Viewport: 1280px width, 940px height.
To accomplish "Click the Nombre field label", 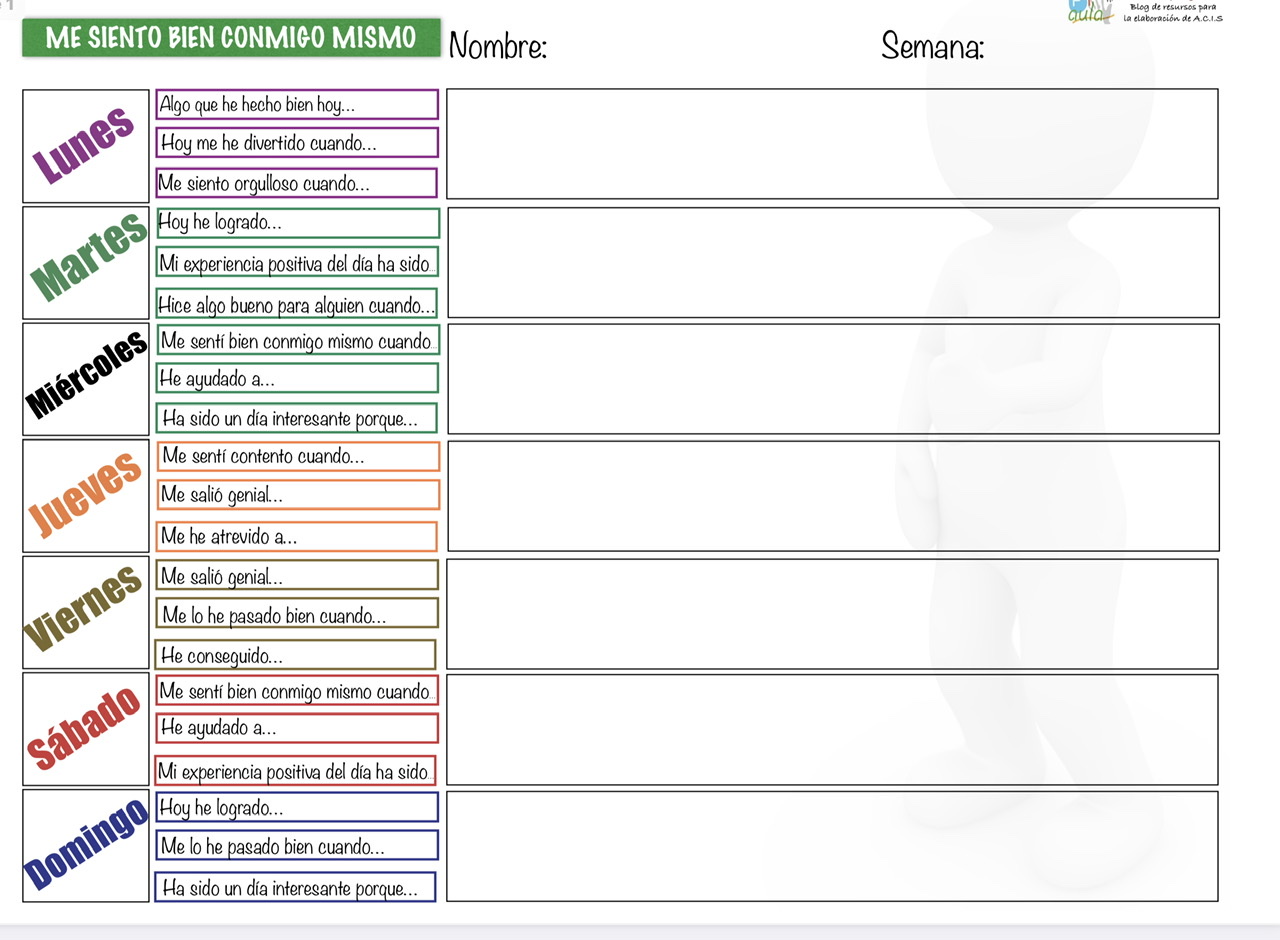I will [x=498, y=46].
